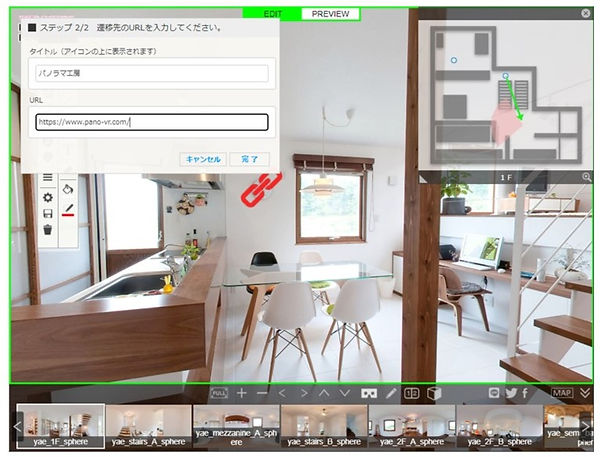Share the panorama on Facebook

pos(525,393)
